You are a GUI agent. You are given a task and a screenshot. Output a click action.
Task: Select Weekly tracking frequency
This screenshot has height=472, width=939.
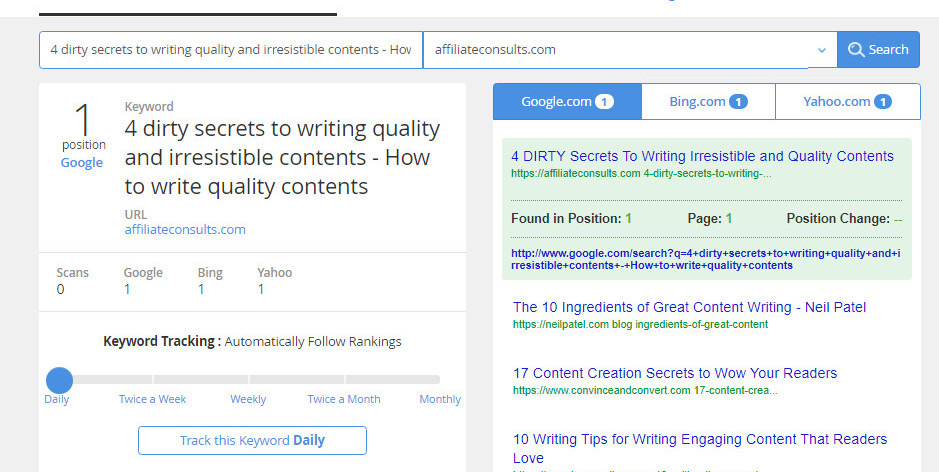click(x=248, y=399)
